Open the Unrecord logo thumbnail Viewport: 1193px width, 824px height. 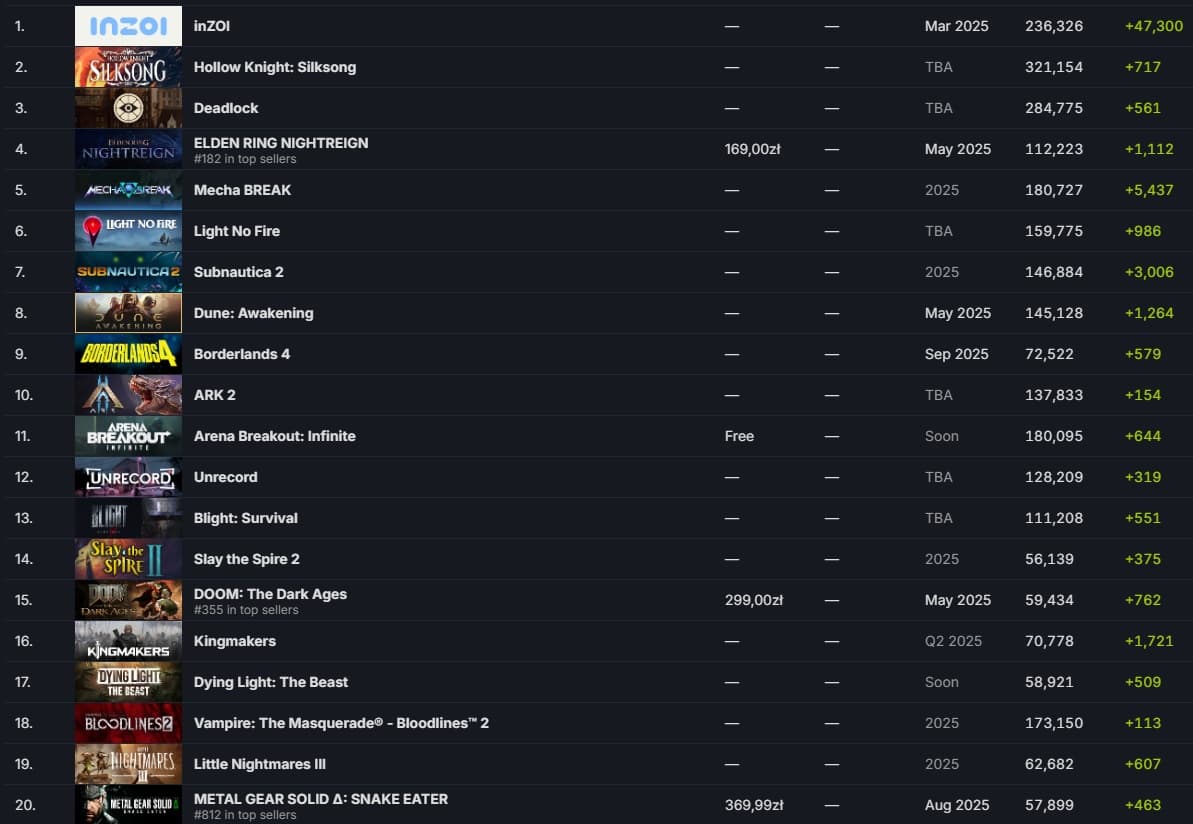point(128,477)
